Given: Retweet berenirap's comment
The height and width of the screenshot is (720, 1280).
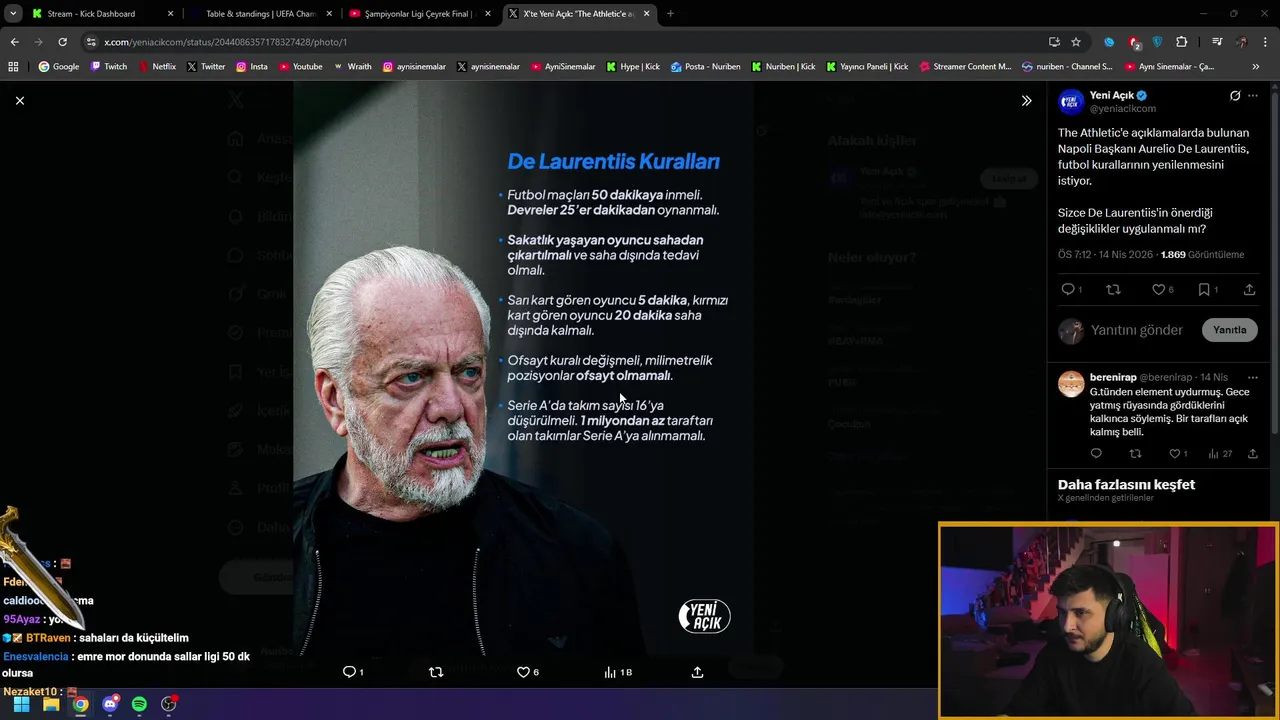Looking at the screenshot, I should point(1135,453).
